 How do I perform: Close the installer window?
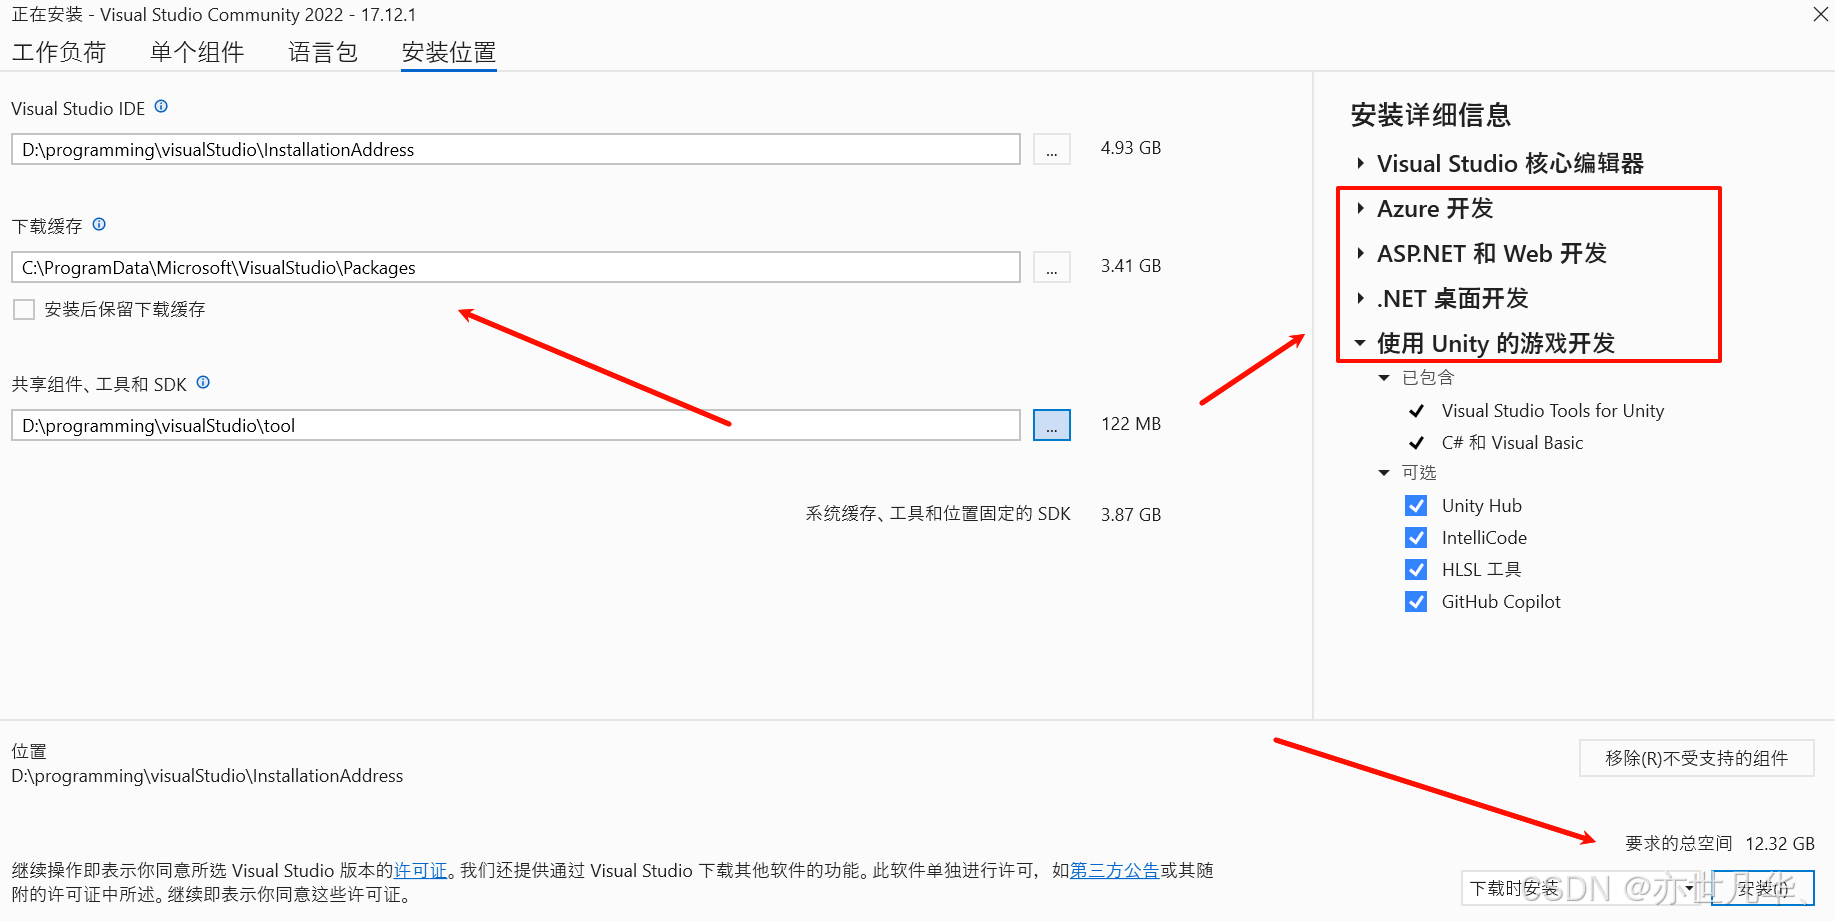[x=1820, y=14]
